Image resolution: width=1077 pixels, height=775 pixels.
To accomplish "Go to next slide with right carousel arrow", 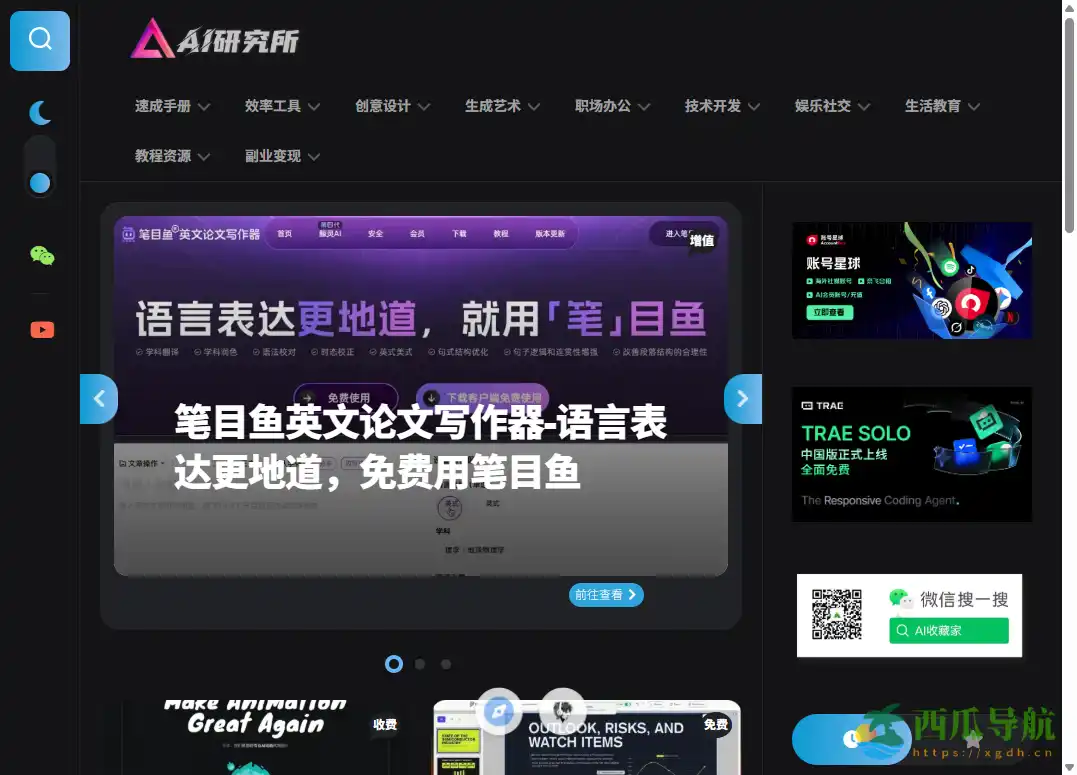I will tap(742, 398).
